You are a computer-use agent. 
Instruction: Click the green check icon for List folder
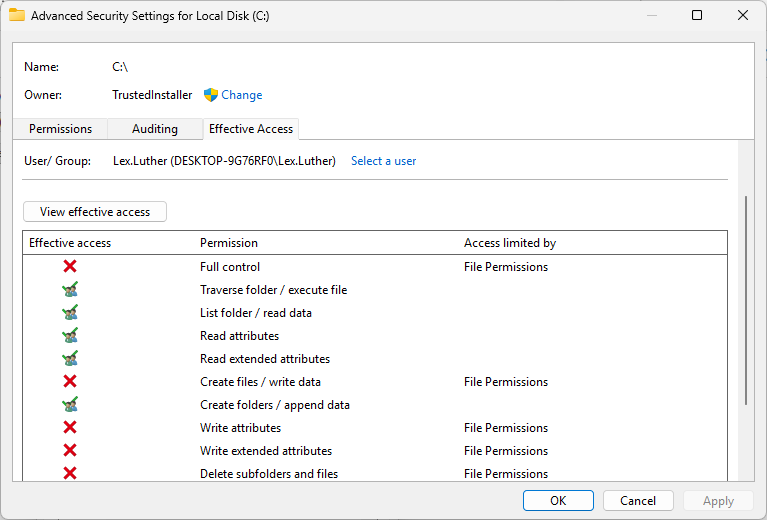point(70,313)
